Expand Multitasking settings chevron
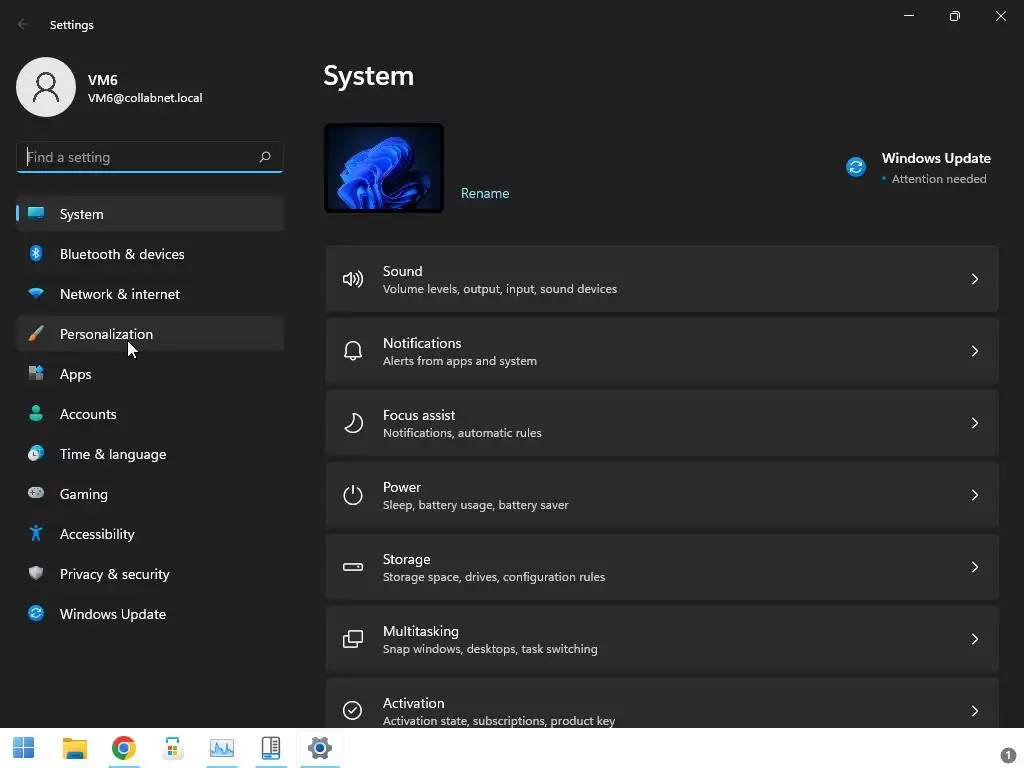1024x768 pixels. 974,639
